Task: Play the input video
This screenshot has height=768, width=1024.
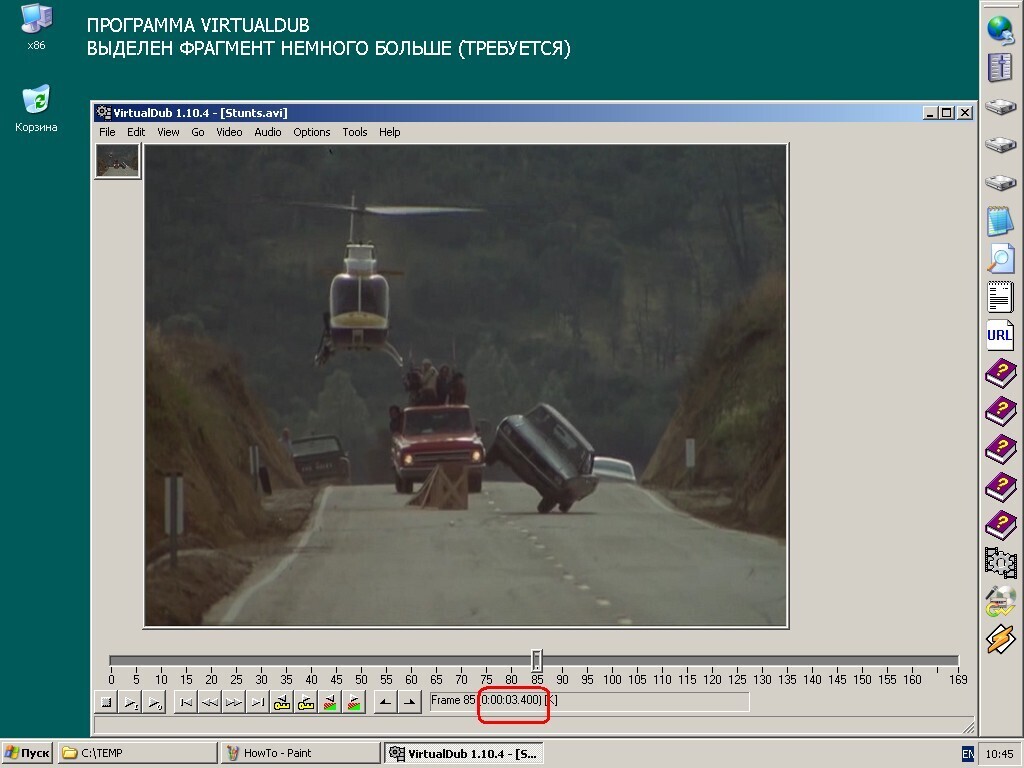Action: [x=130, y=703]
